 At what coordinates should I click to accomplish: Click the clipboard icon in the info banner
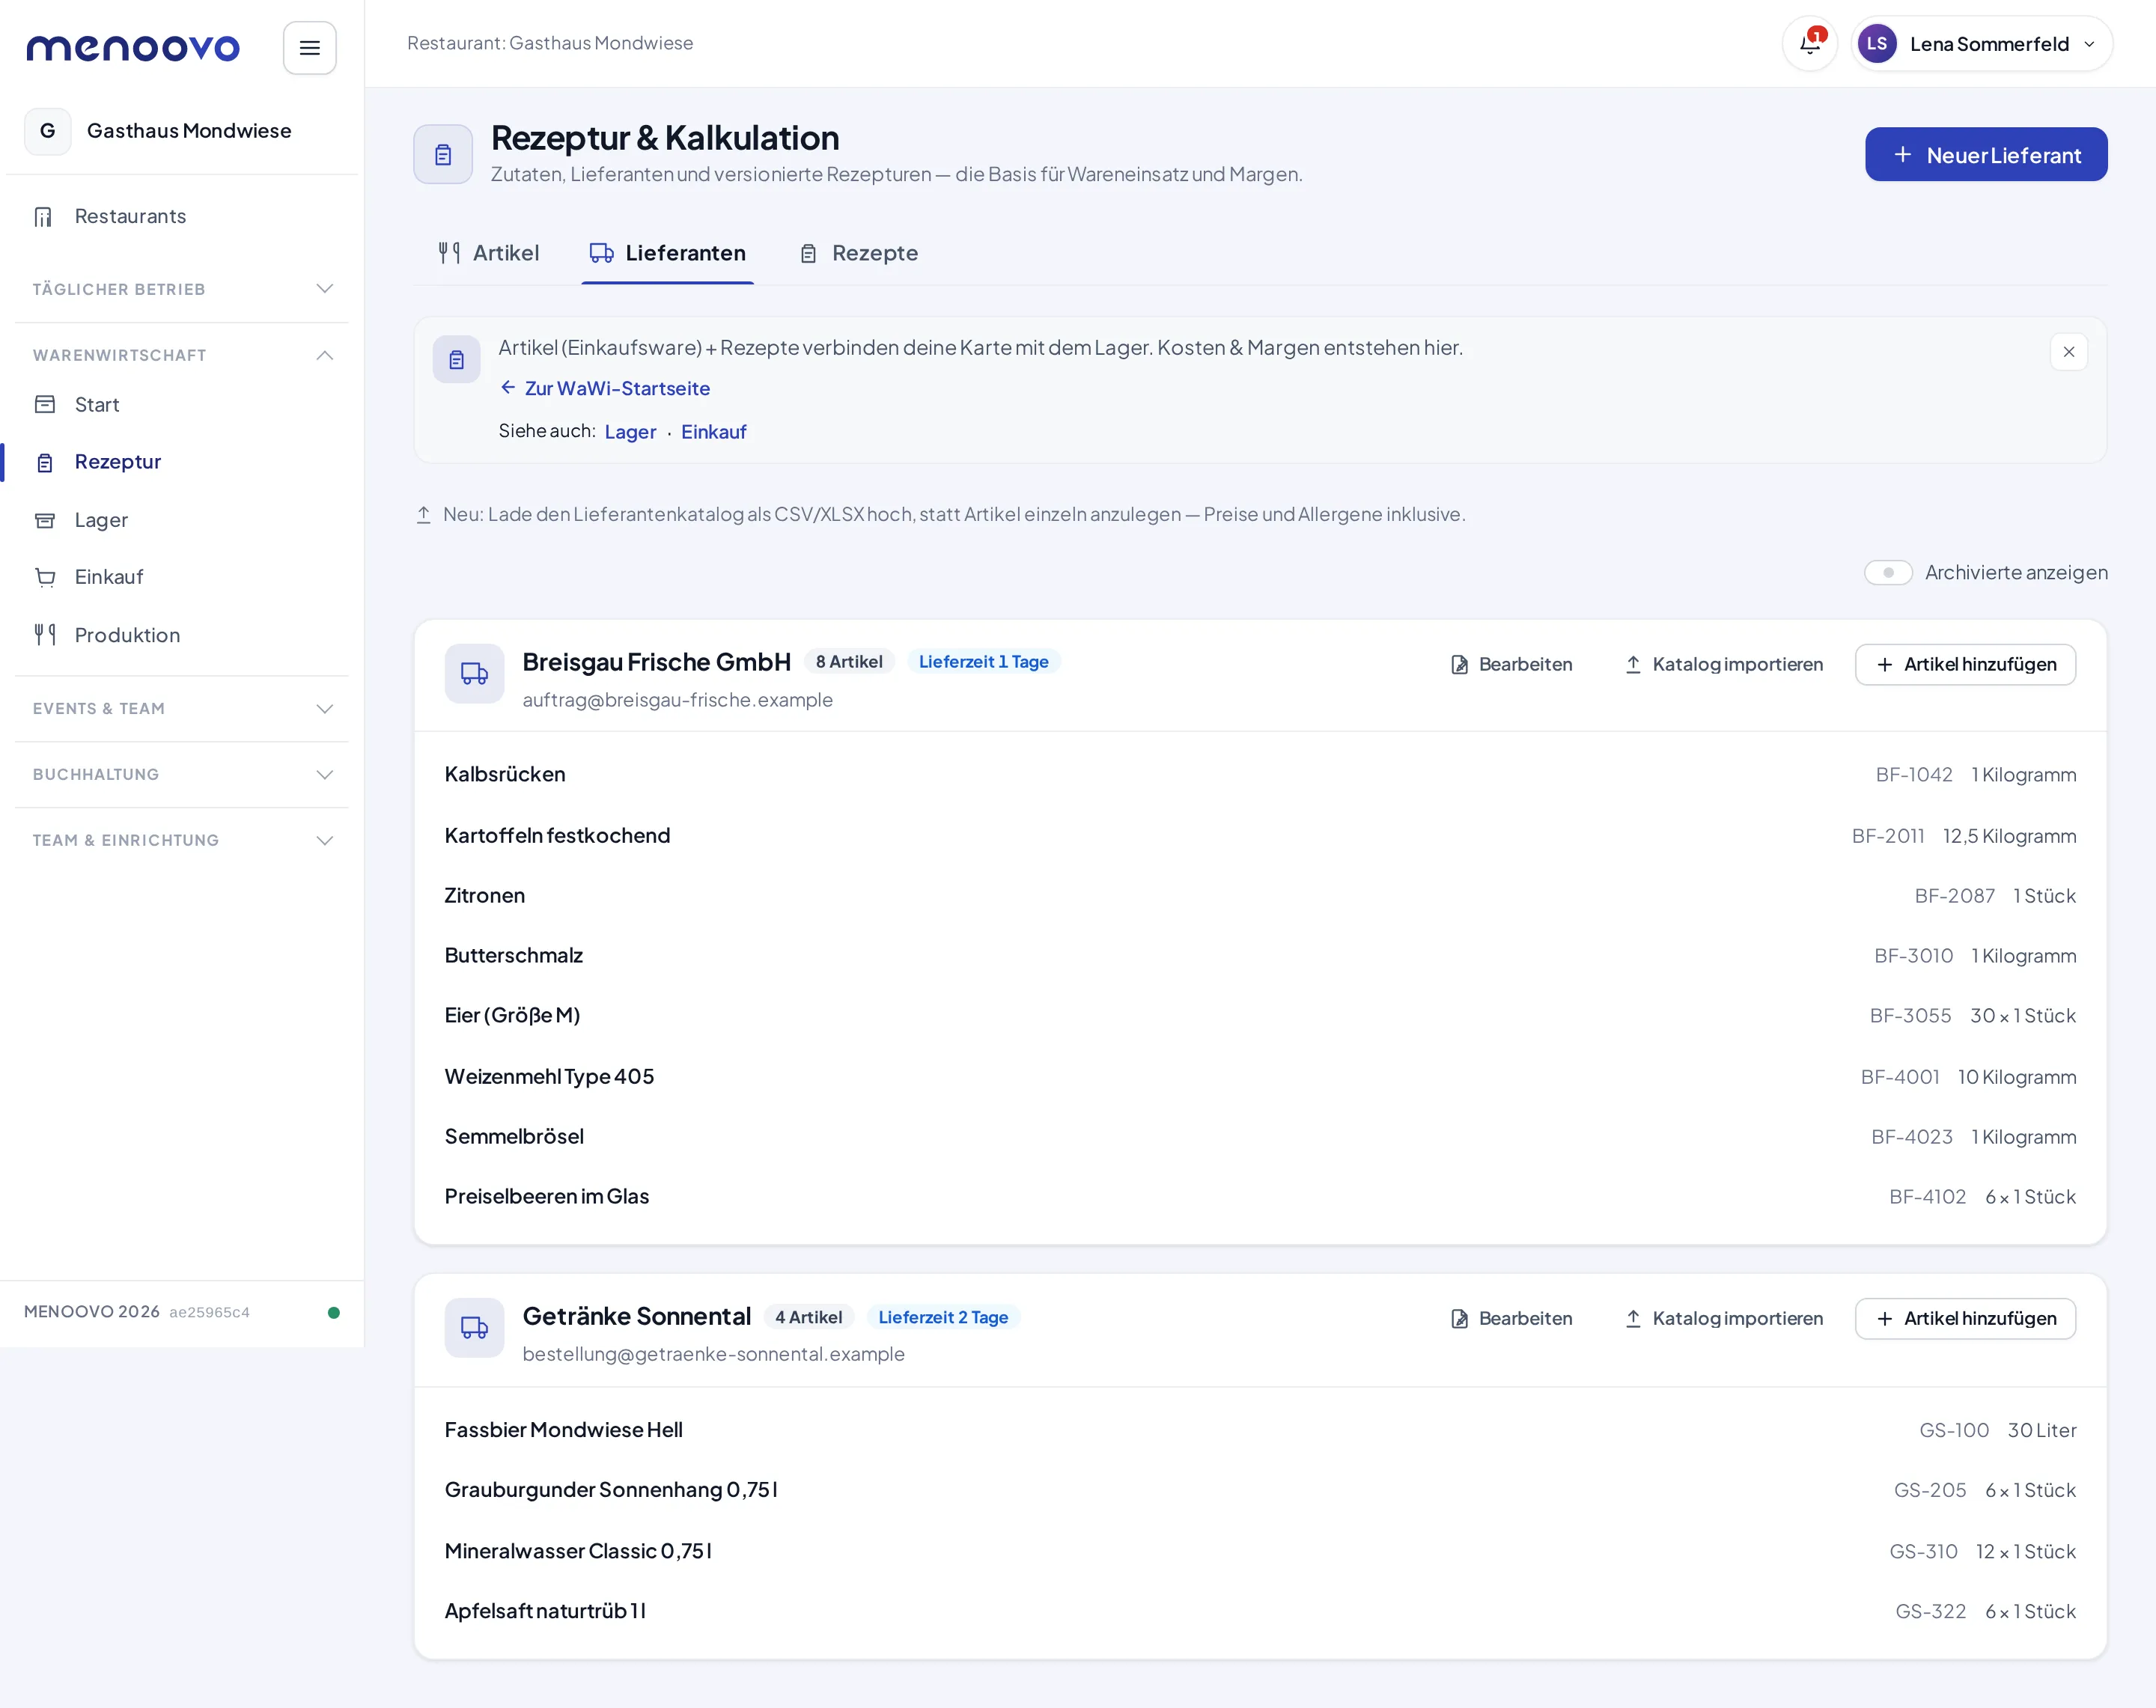click(456, 359)
